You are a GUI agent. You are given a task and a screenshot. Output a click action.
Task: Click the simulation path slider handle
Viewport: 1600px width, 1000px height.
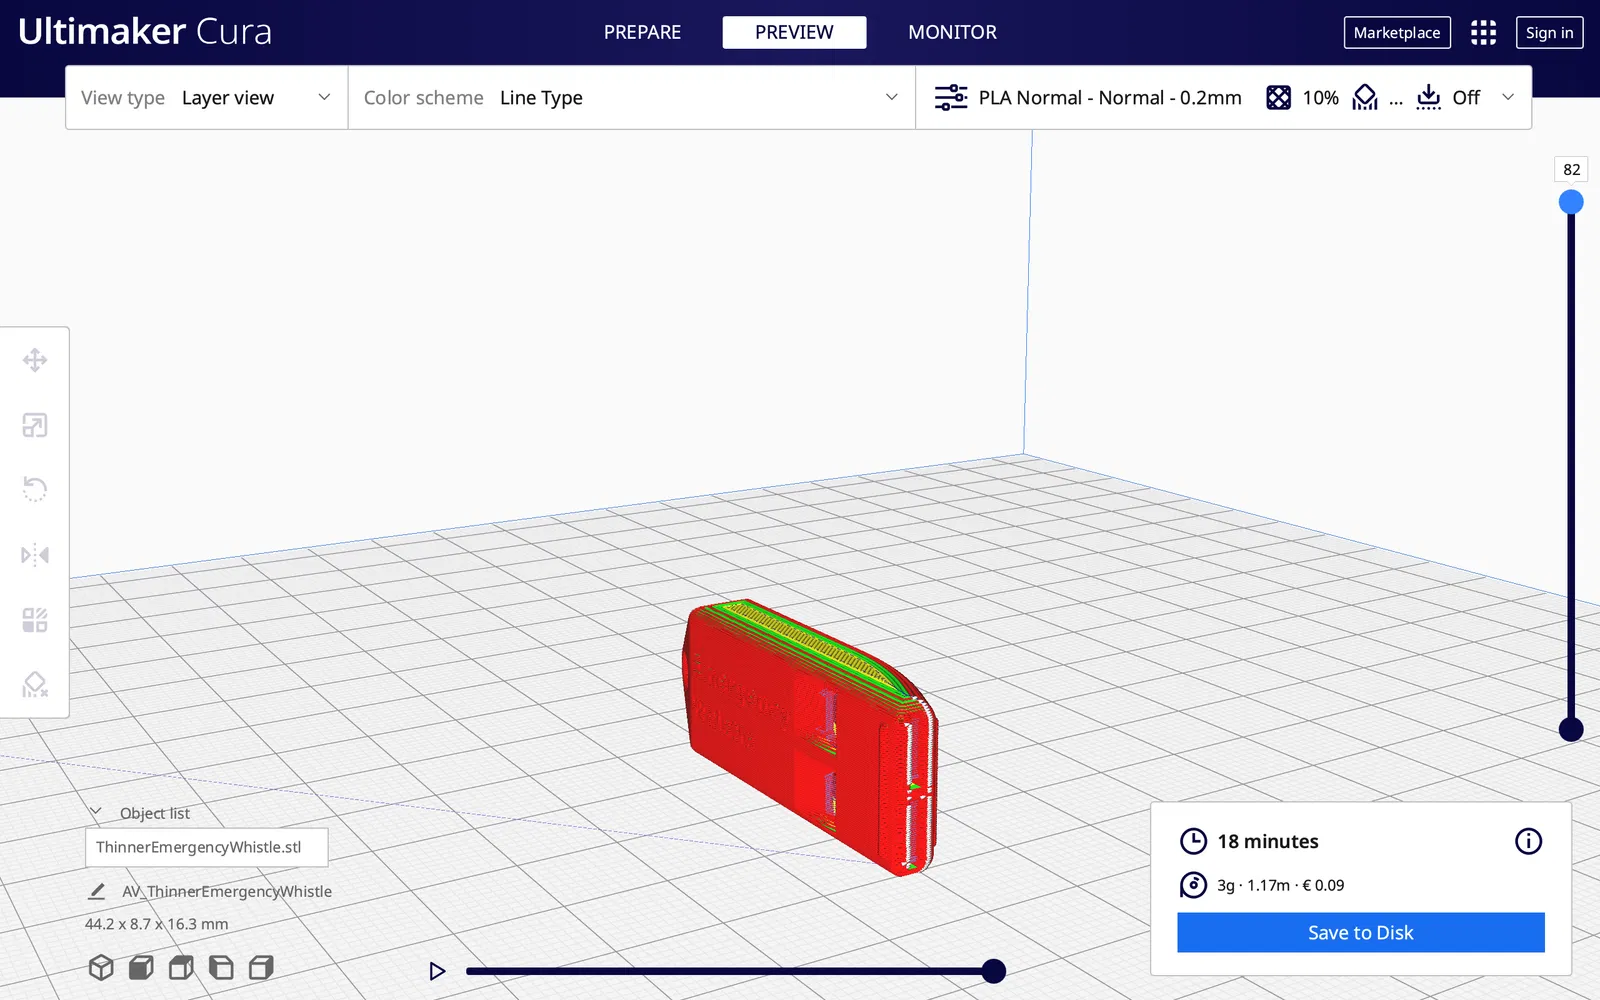click(x=993, y=971)
